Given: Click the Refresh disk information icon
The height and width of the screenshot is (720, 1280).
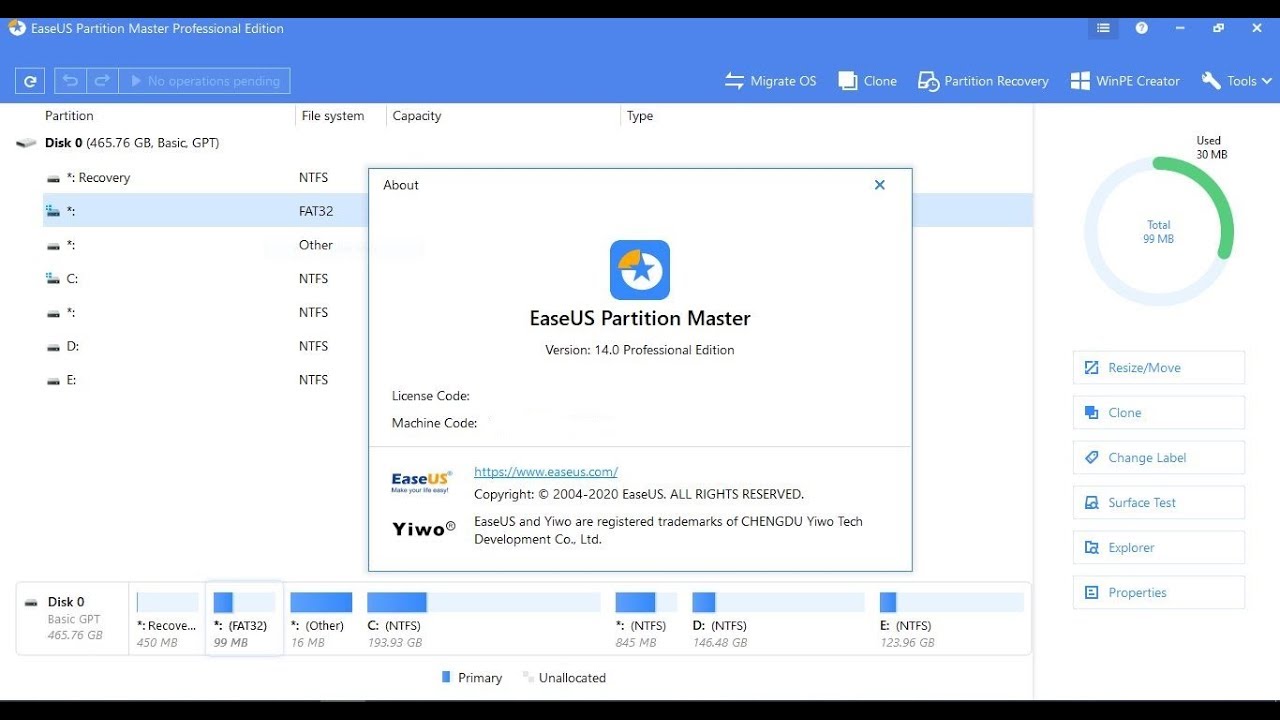Looking at the screenshot, I should tap(31, 81).
